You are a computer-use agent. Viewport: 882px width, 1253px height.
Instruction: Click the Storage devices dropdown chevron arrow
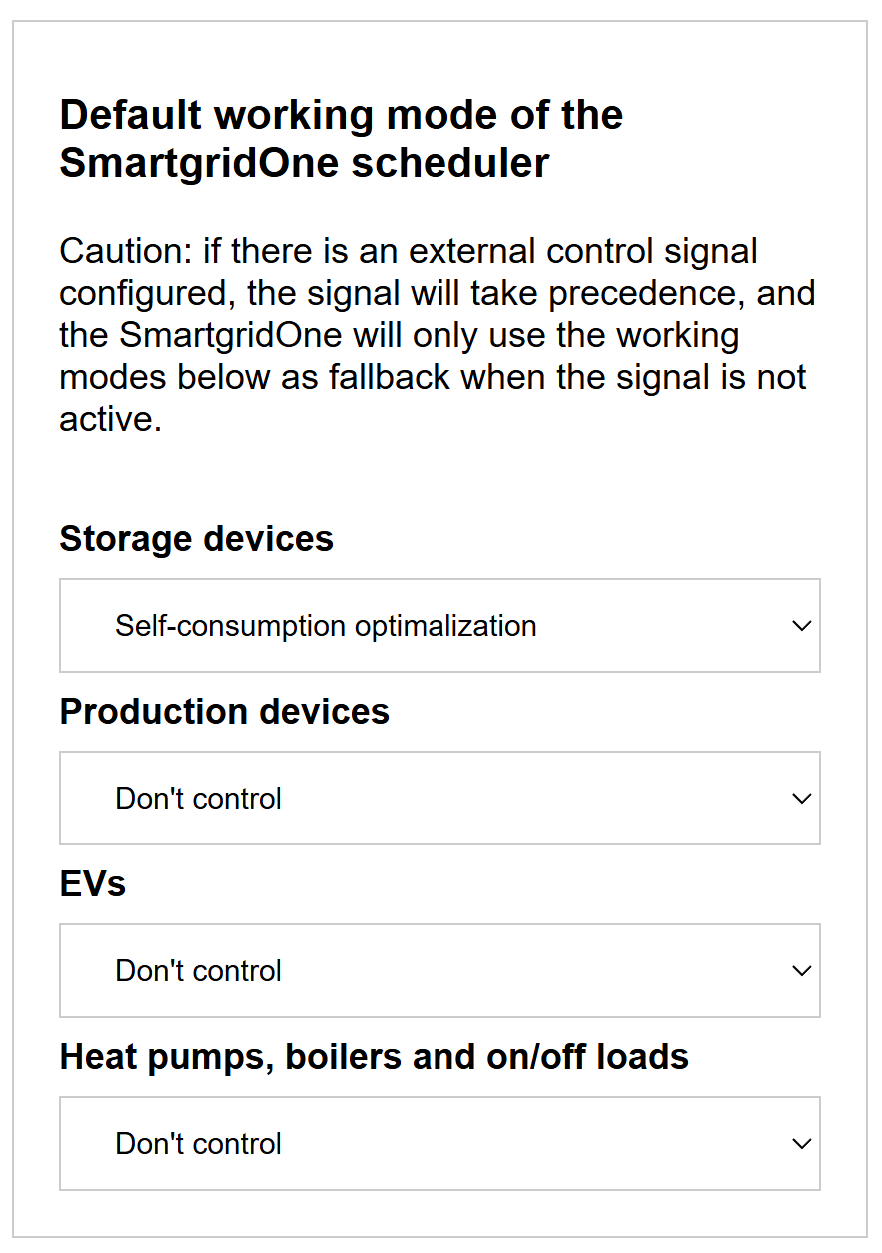[x=801, y=626]
